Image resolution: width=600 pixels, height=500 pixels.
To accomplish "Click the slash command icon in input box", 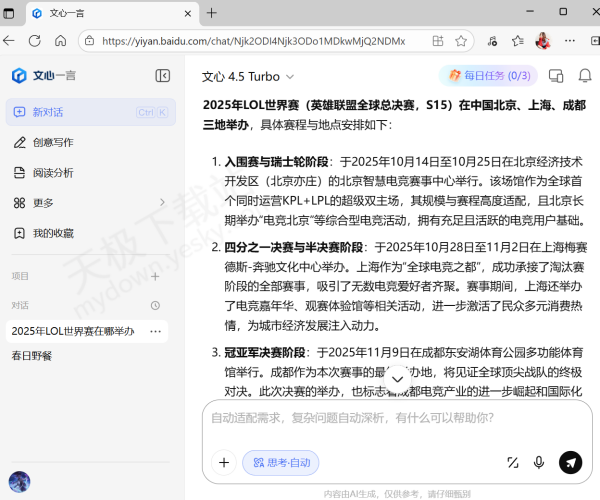I will [x=512, y=462].
